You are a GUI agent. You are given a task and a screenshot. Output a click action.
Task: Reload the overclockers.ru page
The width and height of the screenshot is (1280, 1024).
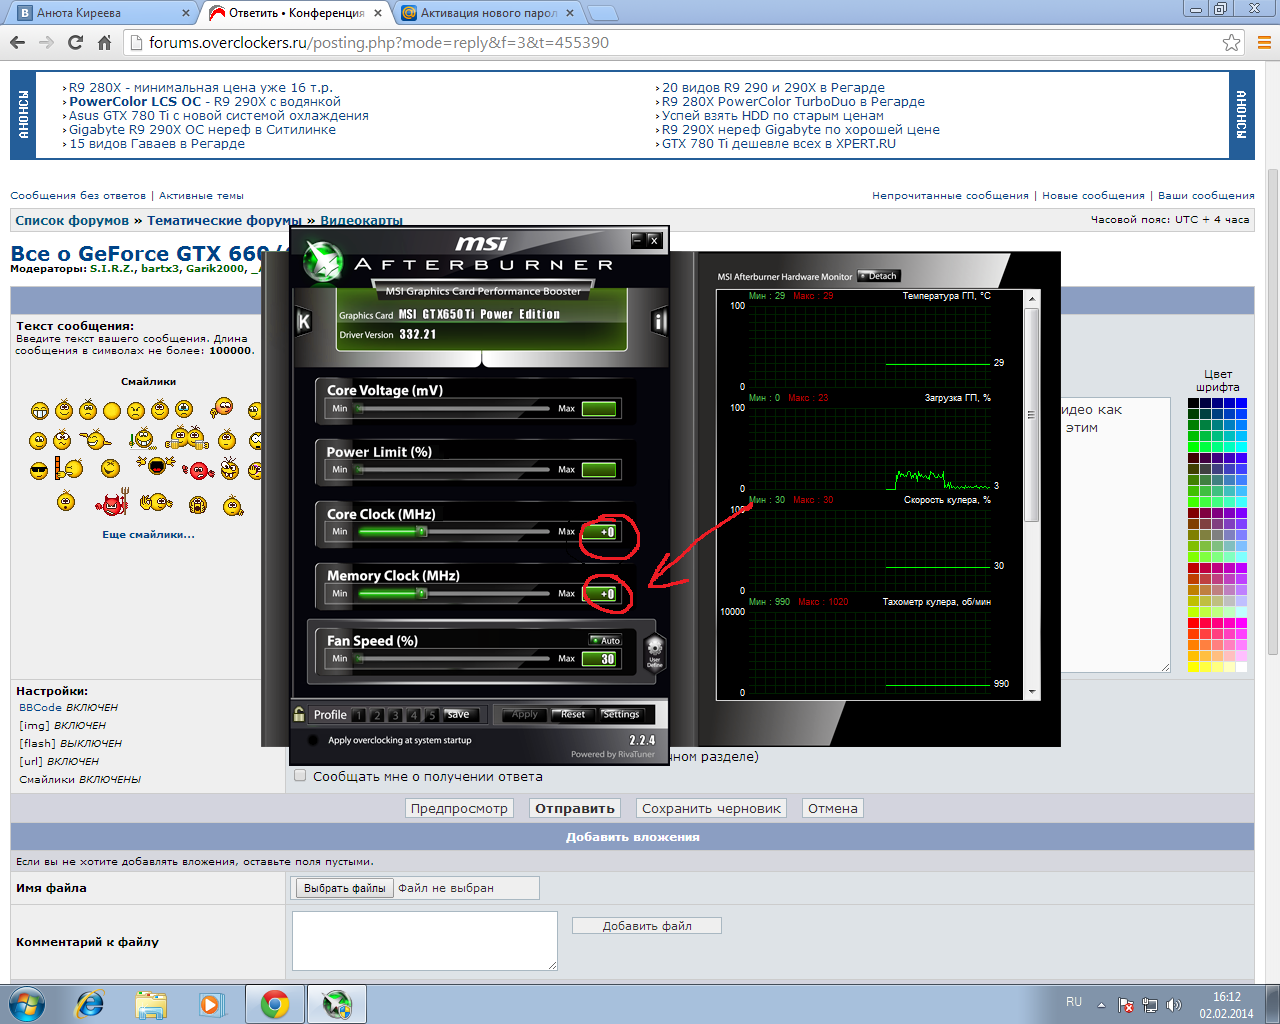75,42
